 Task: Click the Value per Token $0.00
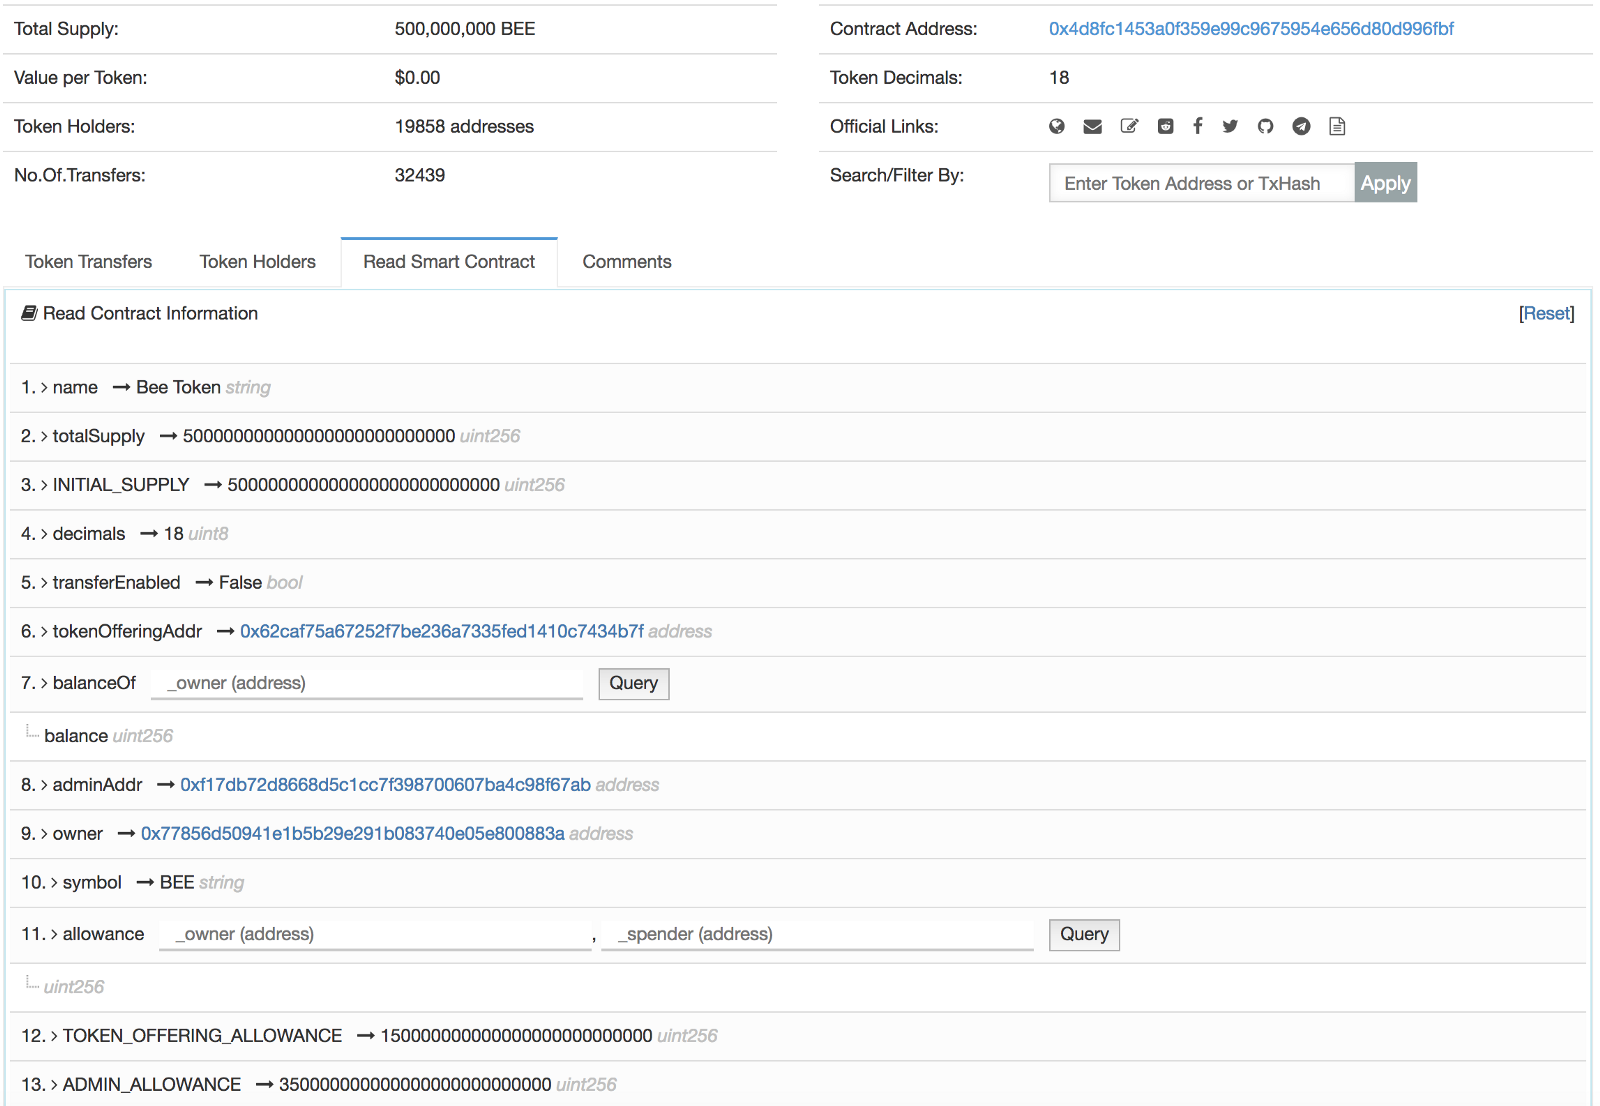point(418,78)
